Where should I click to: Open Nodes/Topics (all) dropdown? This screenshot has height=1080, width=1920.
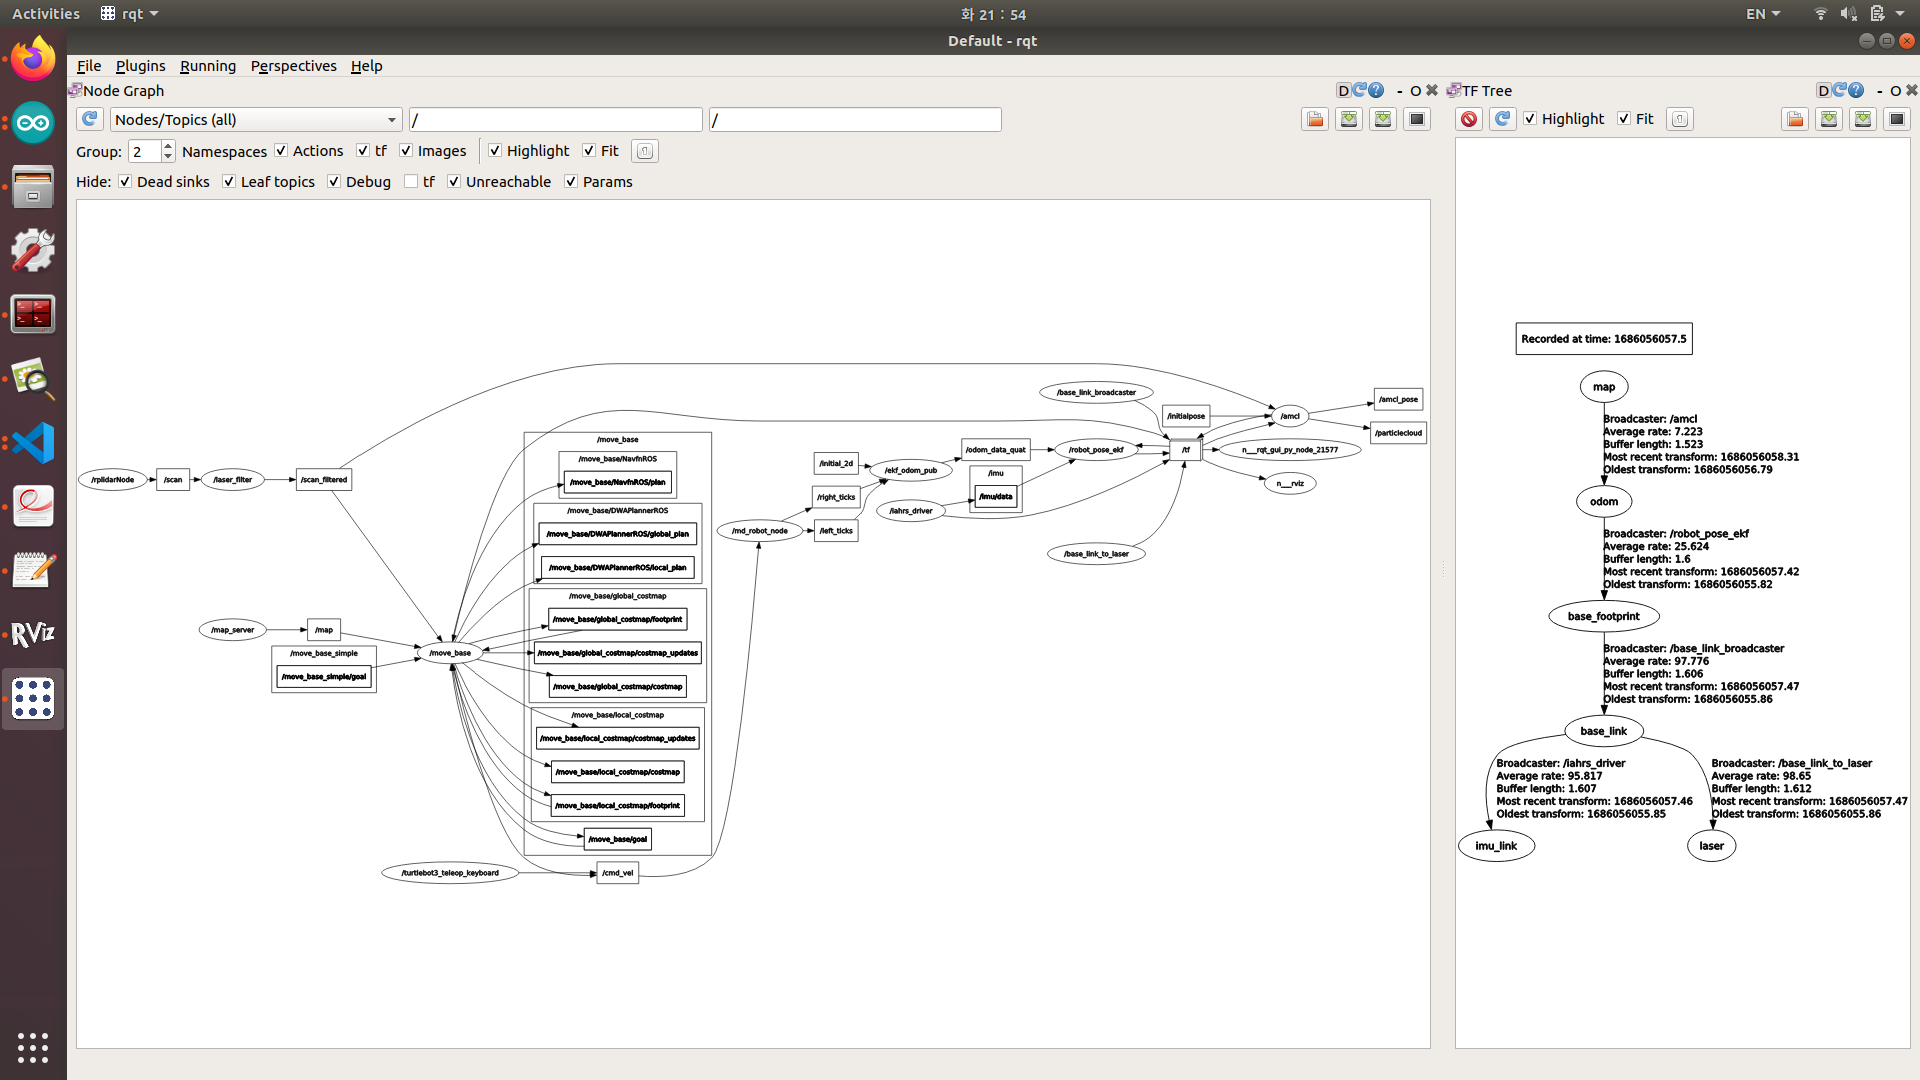click(x=255, y=120)
